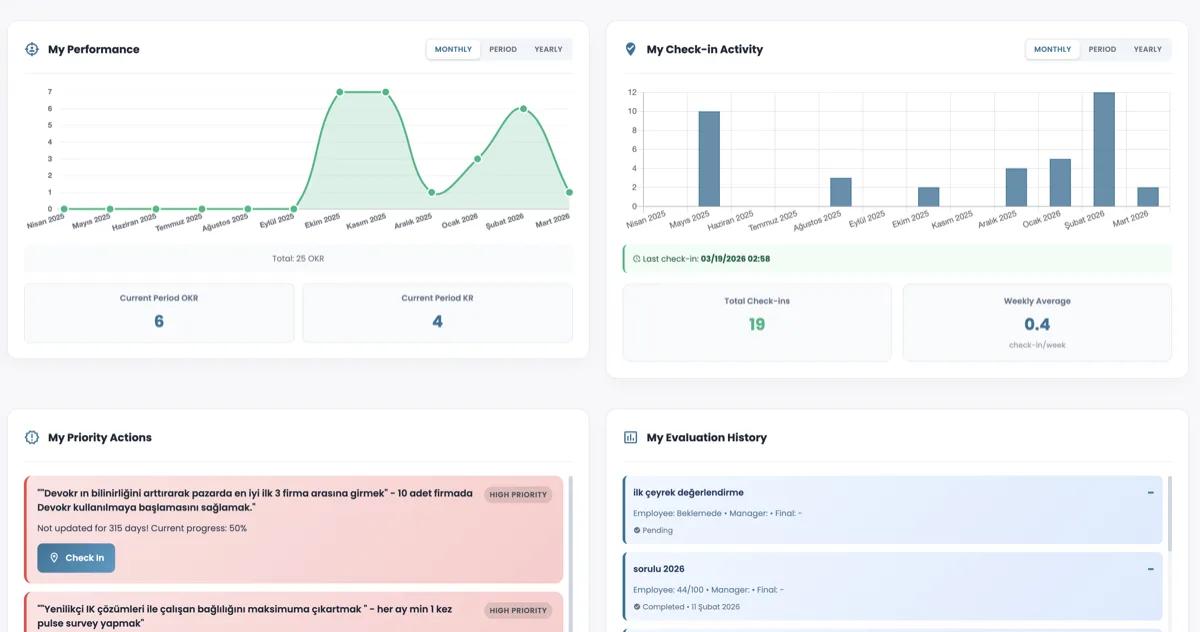Viewport: 1200px width, 632px height.
Task: Select Period tab in Check-in Activity
Action: point(1102,49)
